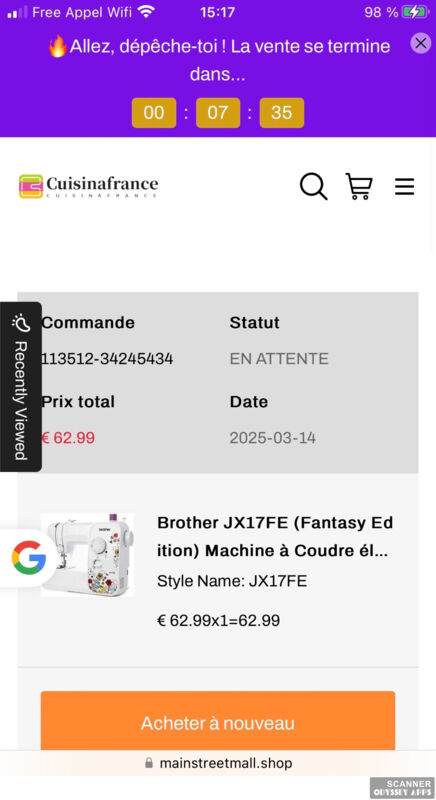Close the purple sale countdown banner
The width and height of the screenshot is (436, 800).
[421, 43]
